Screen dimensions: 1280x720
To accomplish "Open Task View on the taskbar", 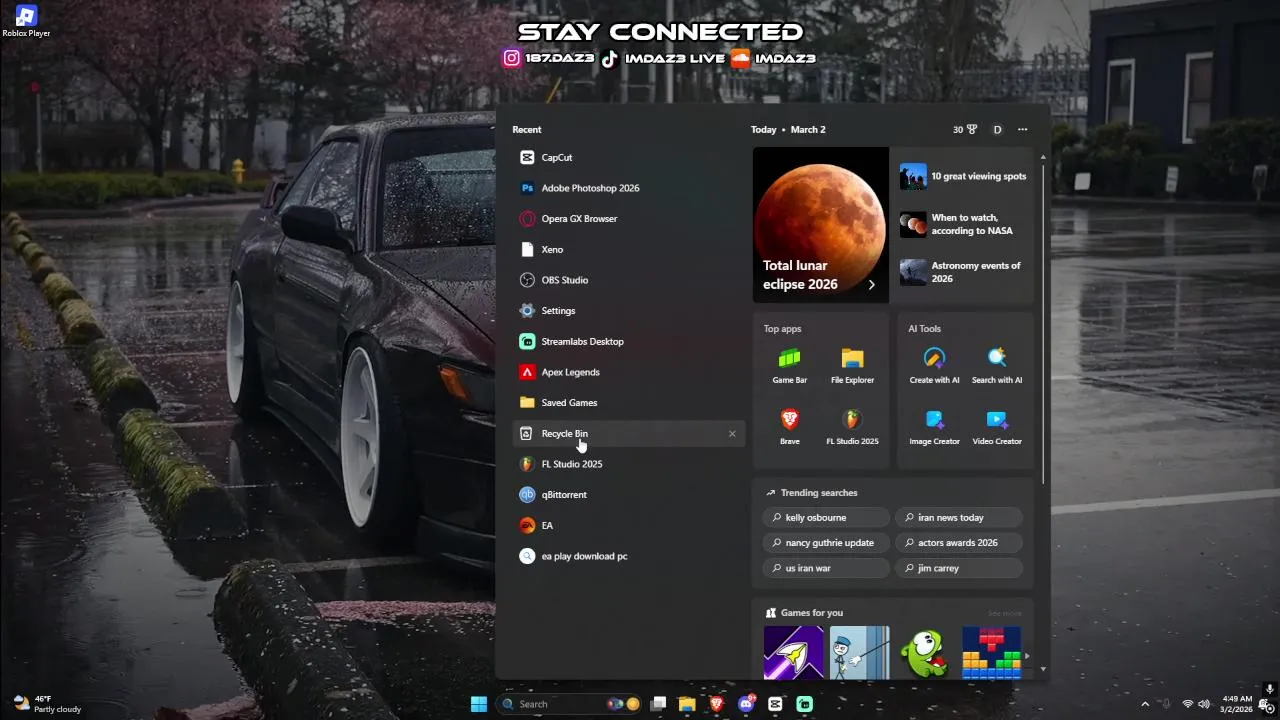I will click(x=658, y=704).
